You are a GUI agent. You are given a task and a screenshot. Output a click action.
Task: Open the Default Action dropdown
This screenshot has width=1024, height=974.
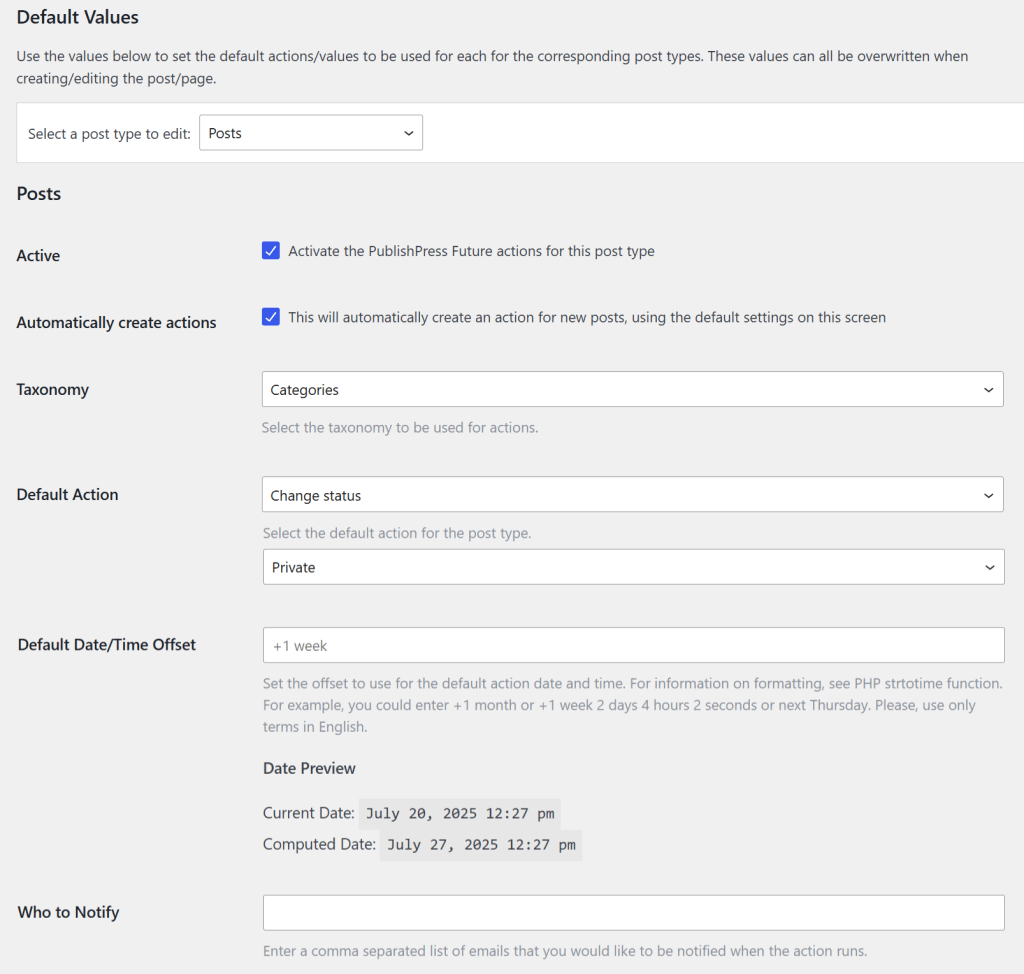633,494
